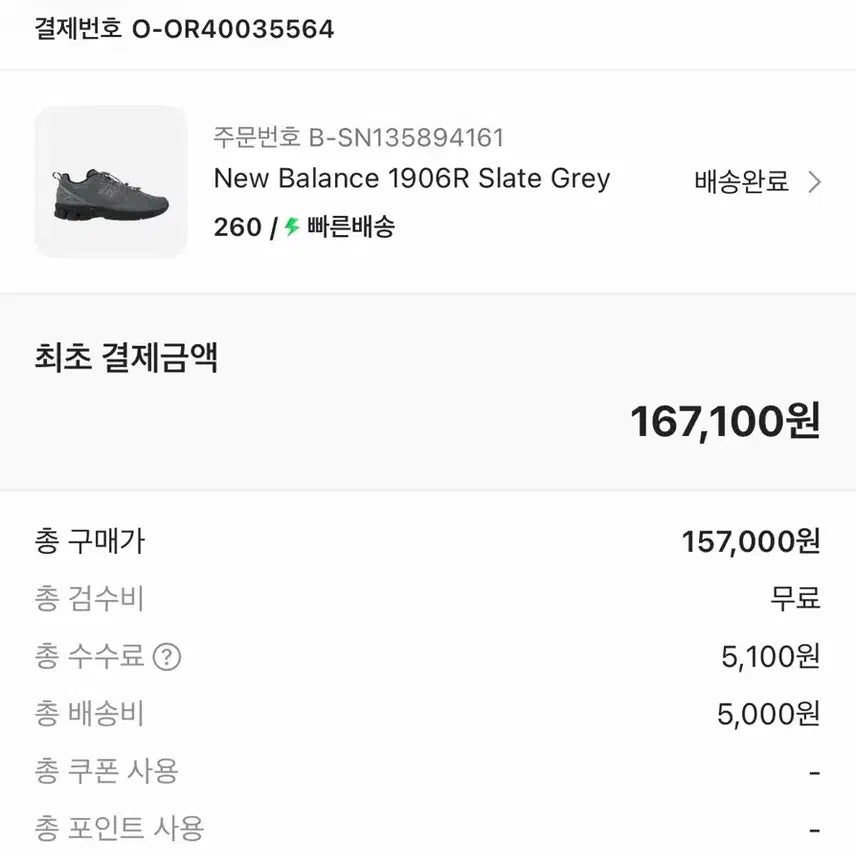
Task: Click the green lightning fast-delivery icon
Action: click(x=292, y=227)
